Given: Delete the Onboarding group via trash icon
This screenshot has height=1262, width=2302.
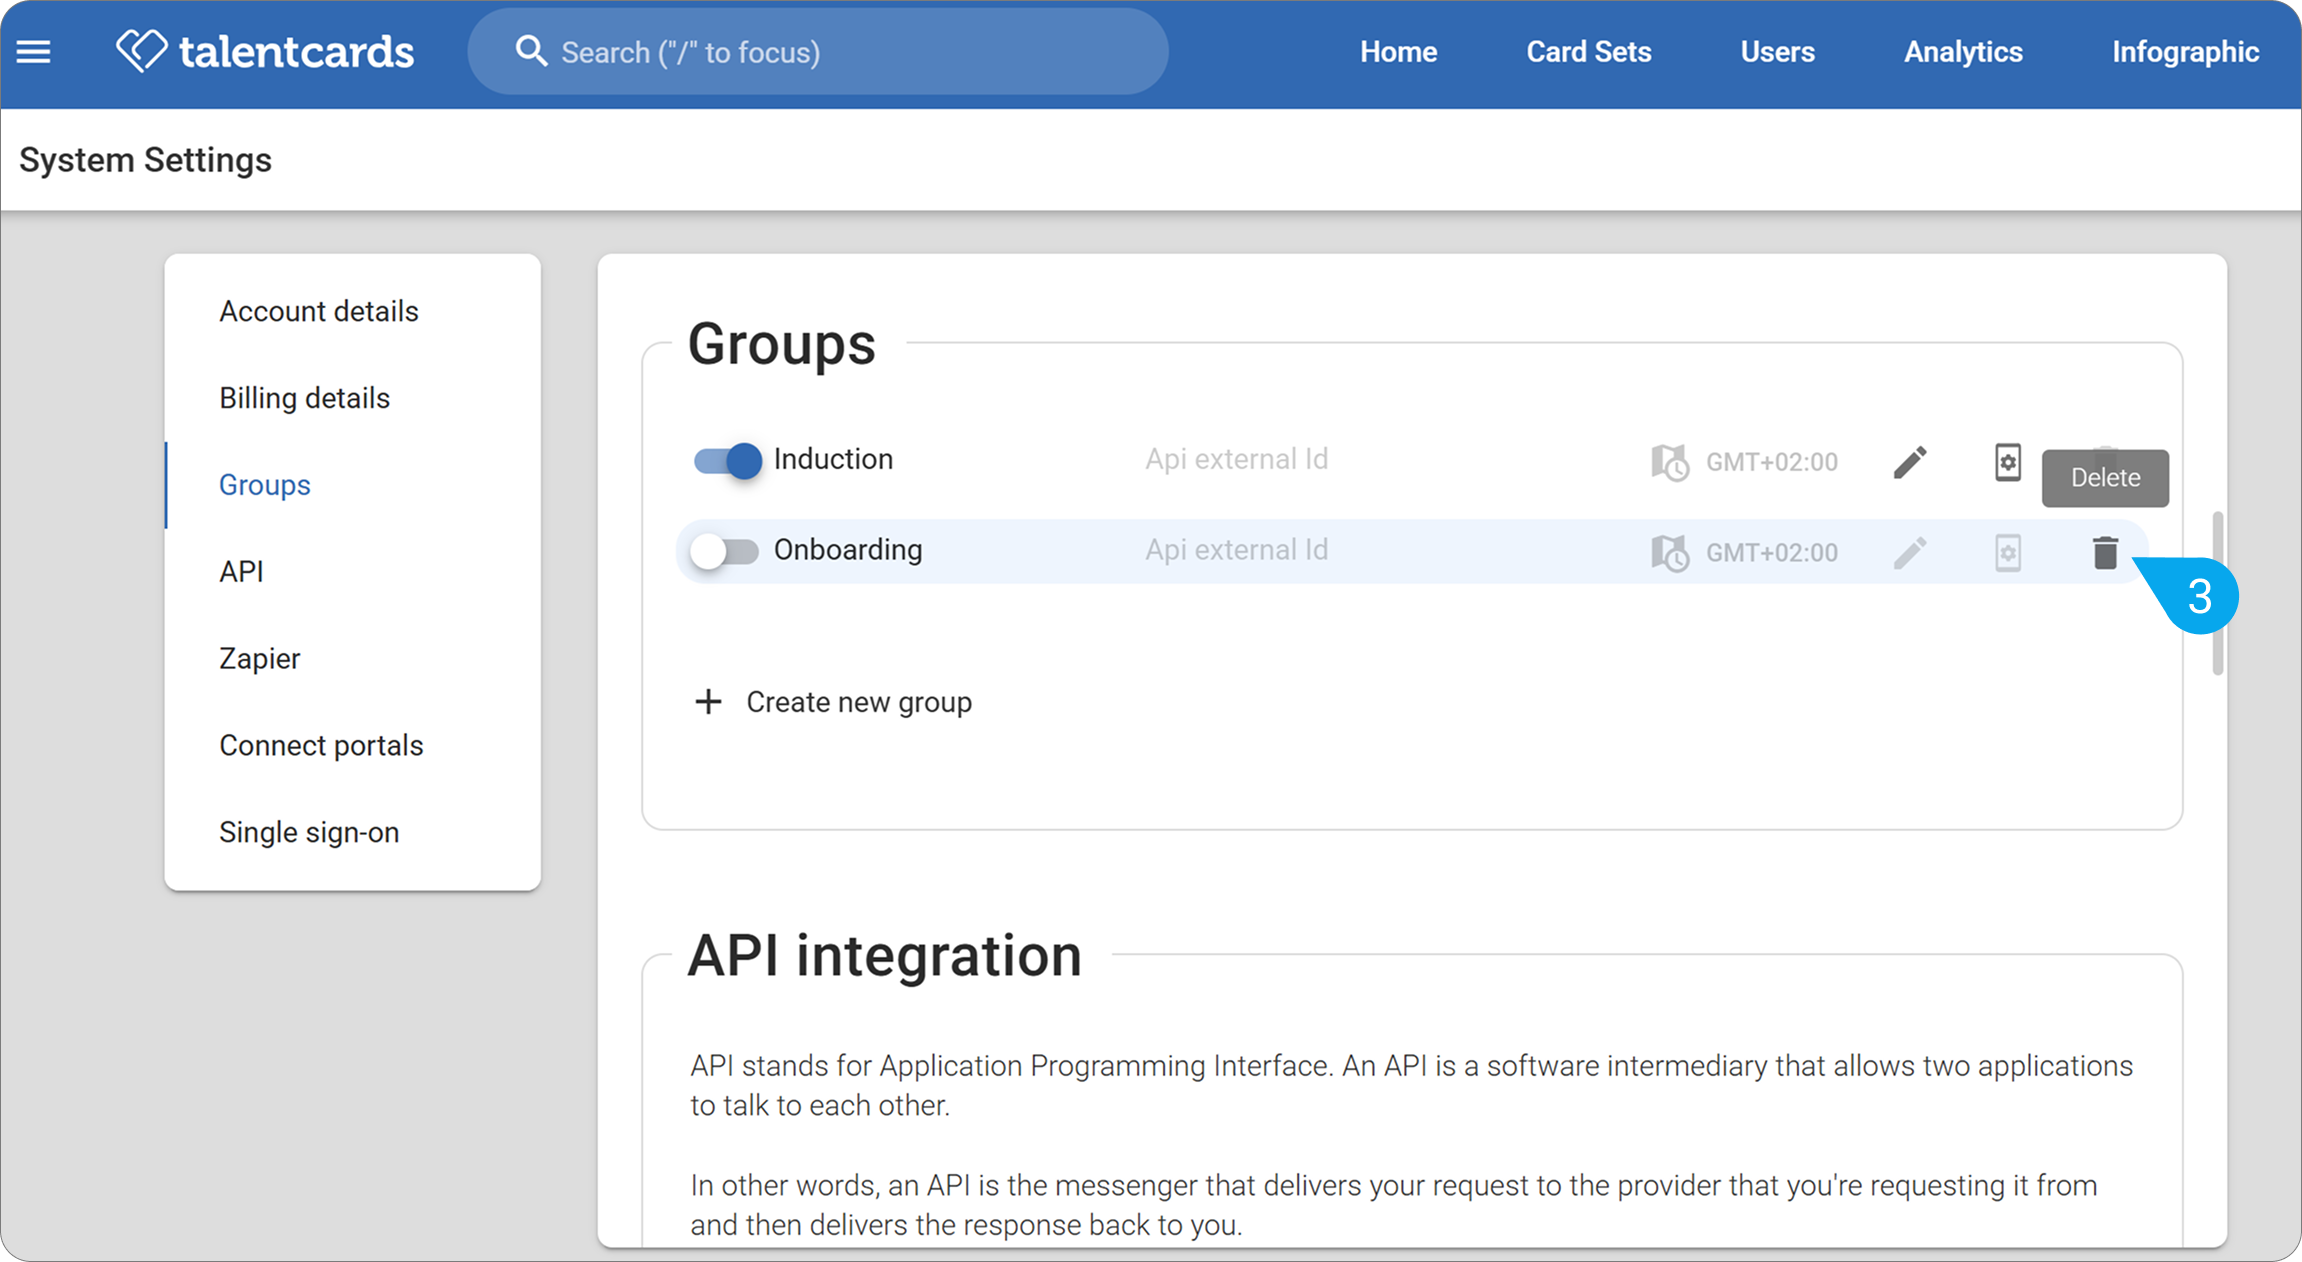Looking at the screenshot, I should coord(2105,552).
